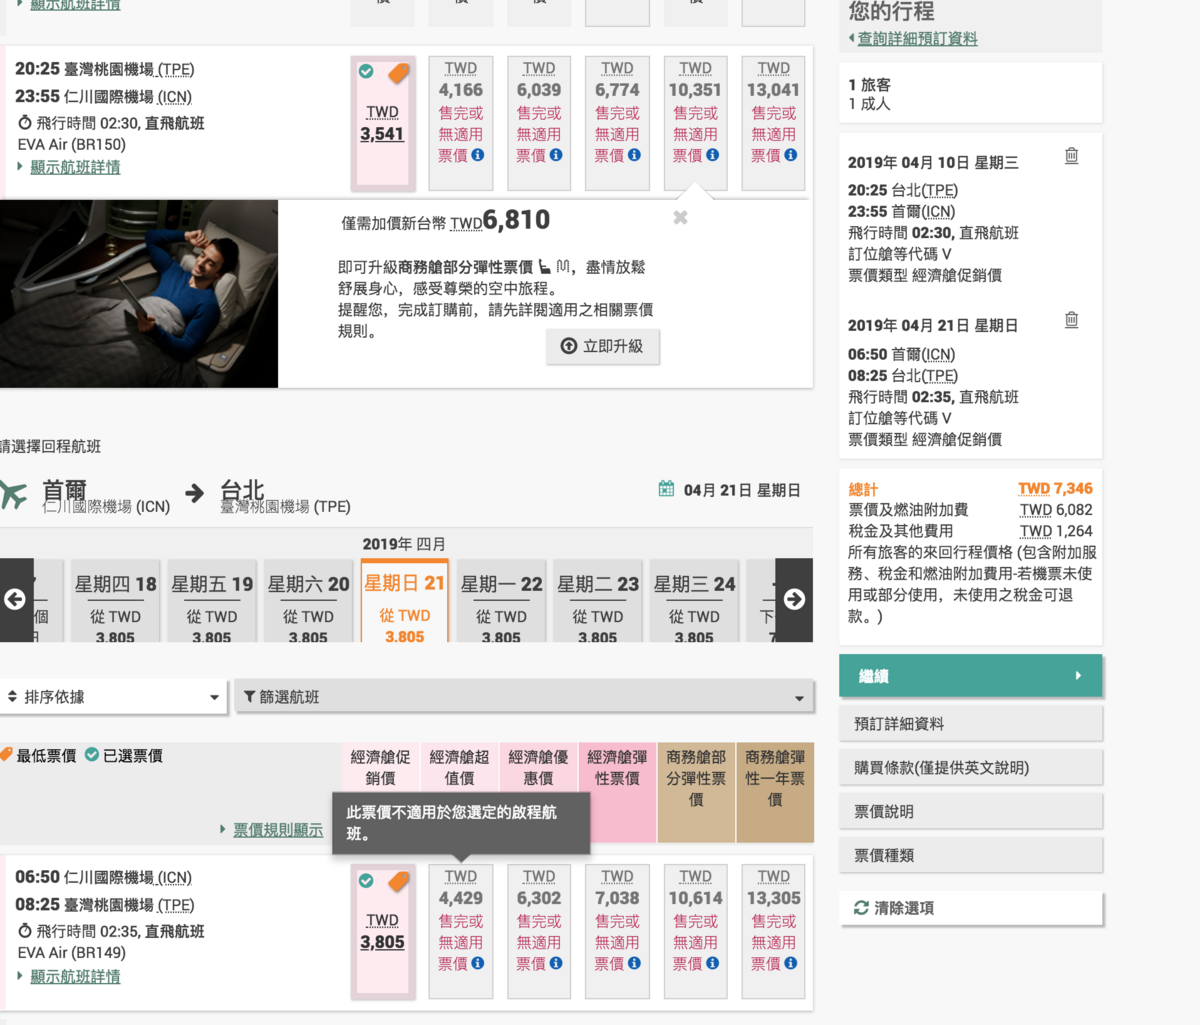Click the 經濟艙優惠價 fare column header
The width and height of the screenshot is (1200, 1025).
pos(538,768)
